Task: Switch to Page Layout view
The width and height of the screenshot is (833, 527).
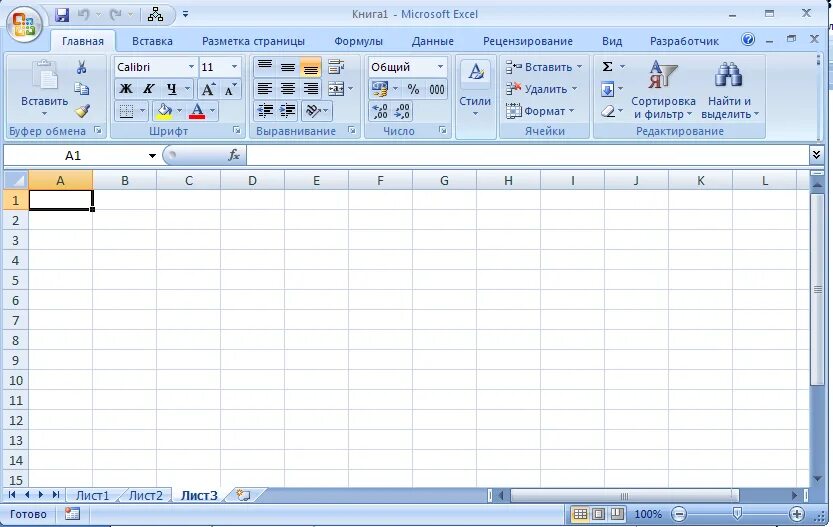Action: pos(598,514)
